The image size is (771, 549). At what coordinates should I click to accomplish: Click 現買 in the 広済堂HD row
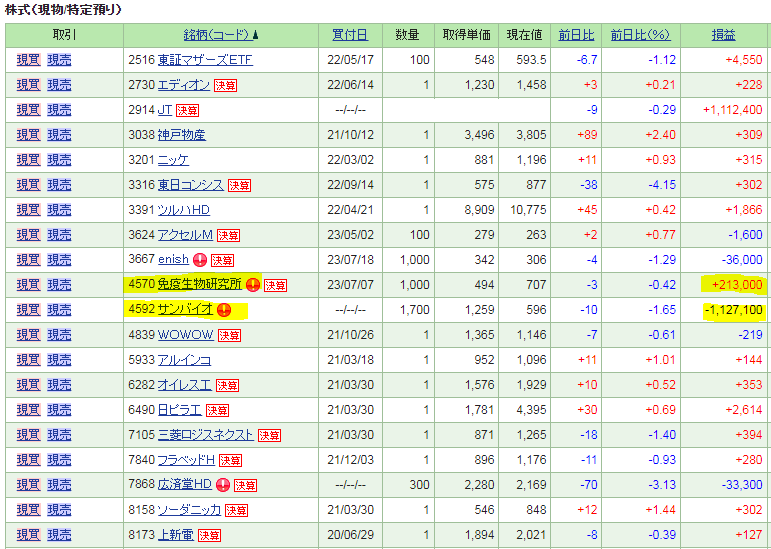coord(28,485)
